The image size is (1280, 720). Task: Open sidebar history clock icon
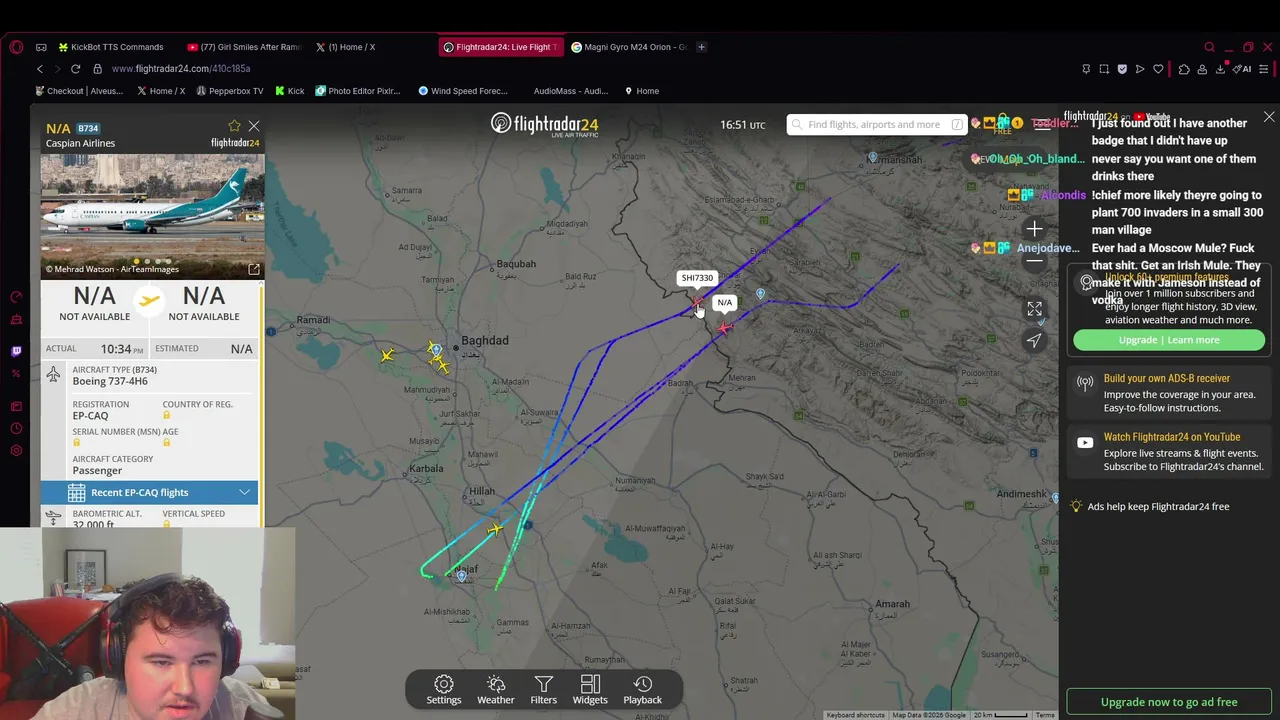pos(16,428)
